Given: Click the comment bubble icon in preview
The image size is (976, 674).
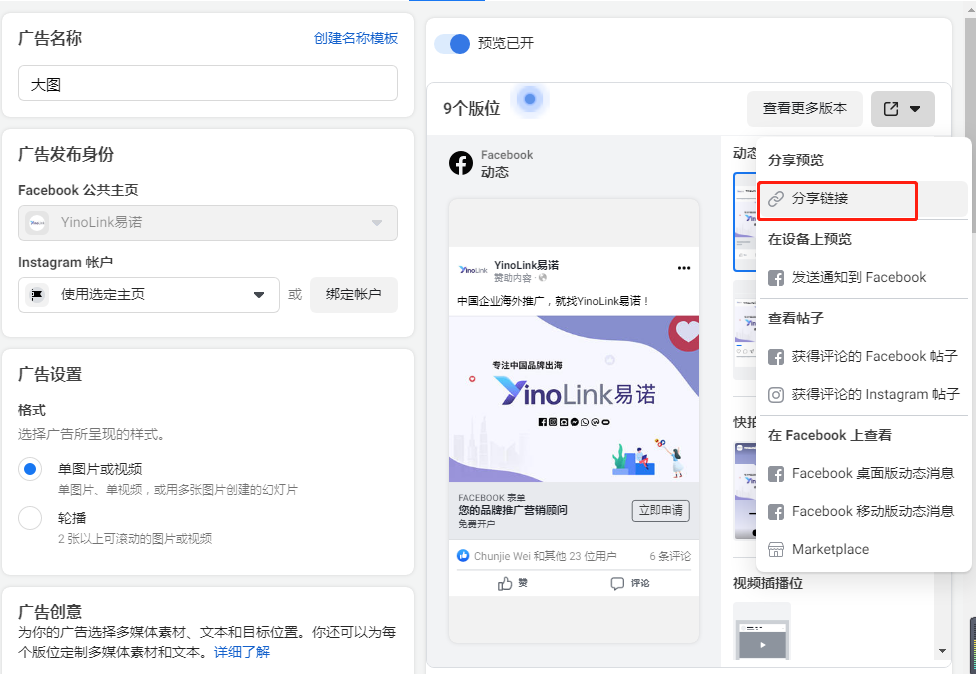Looking at the screenshot, I should click(x=617, y=584).
